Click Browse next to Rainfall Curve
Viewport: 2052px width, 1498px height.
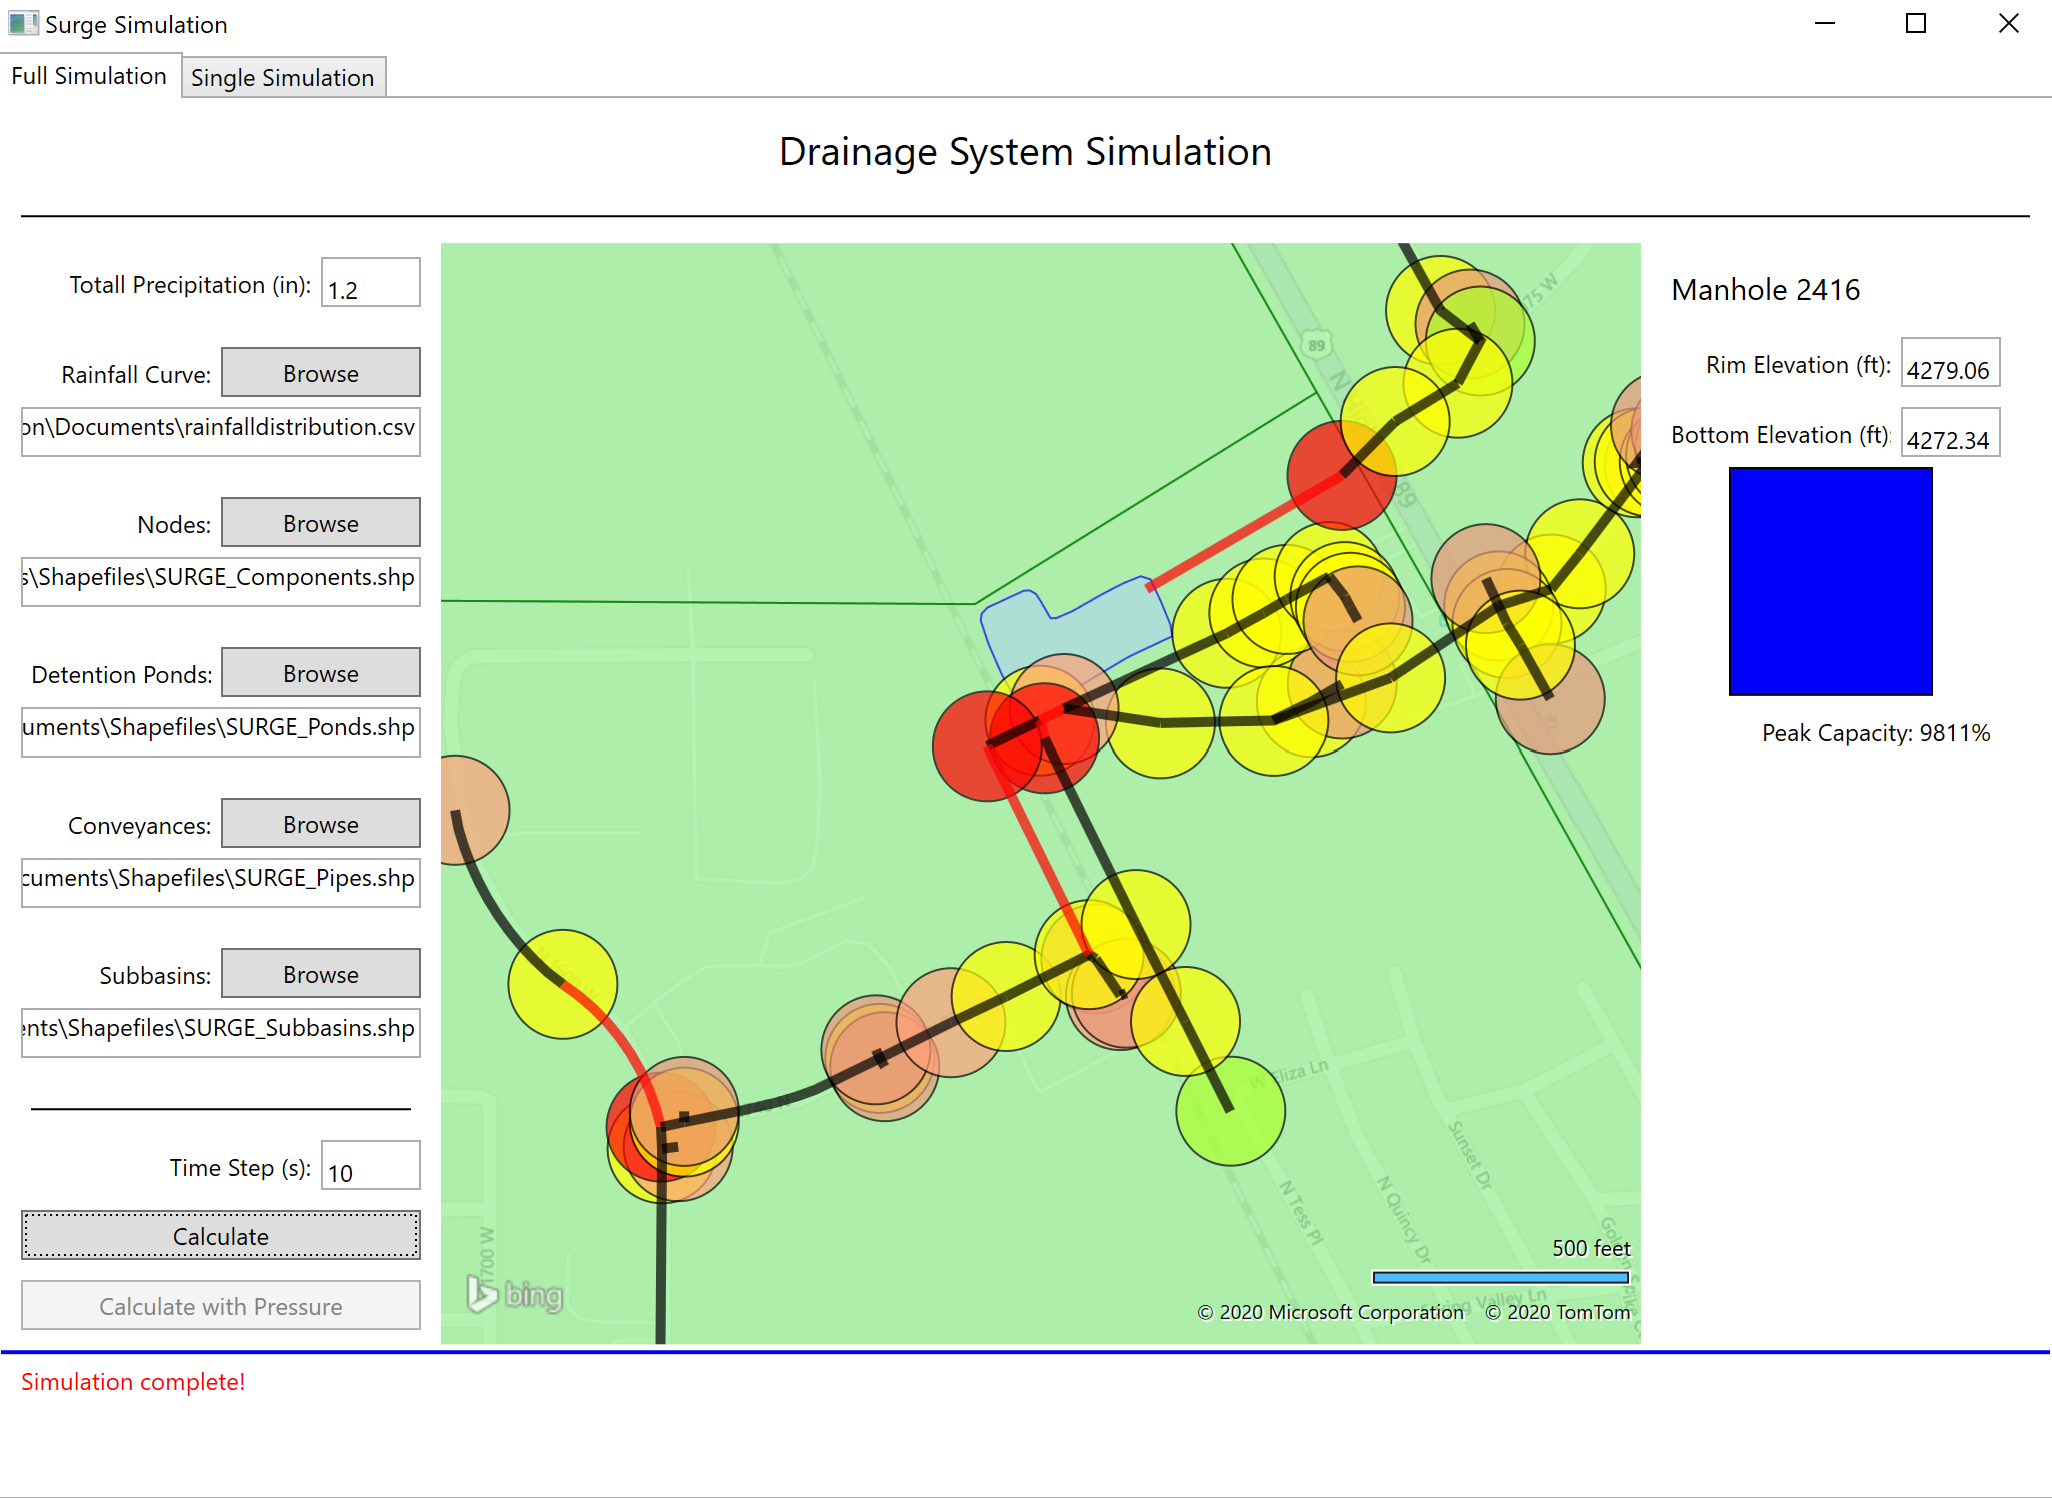(320, 372)
